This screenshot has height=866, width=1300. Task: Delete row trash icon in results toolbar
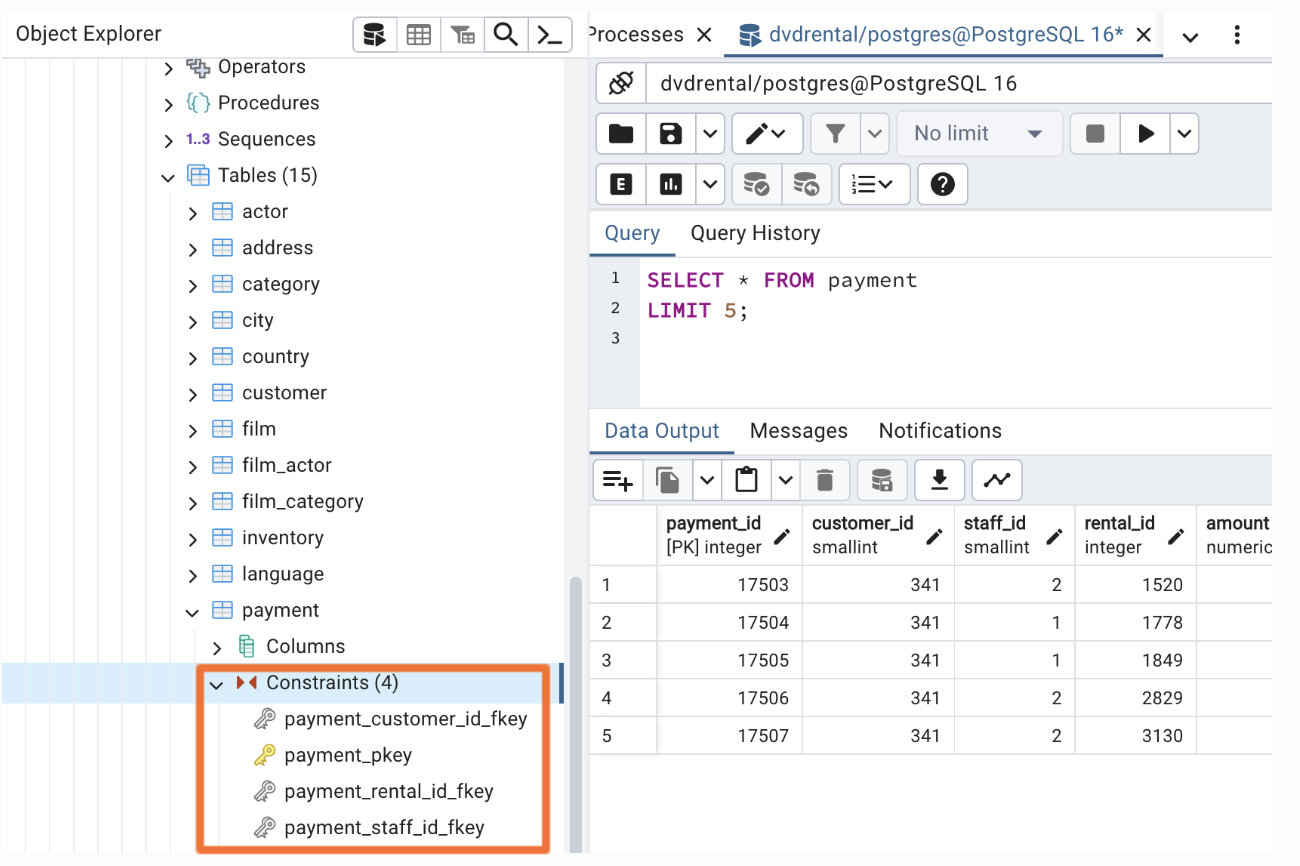[825, 481]
